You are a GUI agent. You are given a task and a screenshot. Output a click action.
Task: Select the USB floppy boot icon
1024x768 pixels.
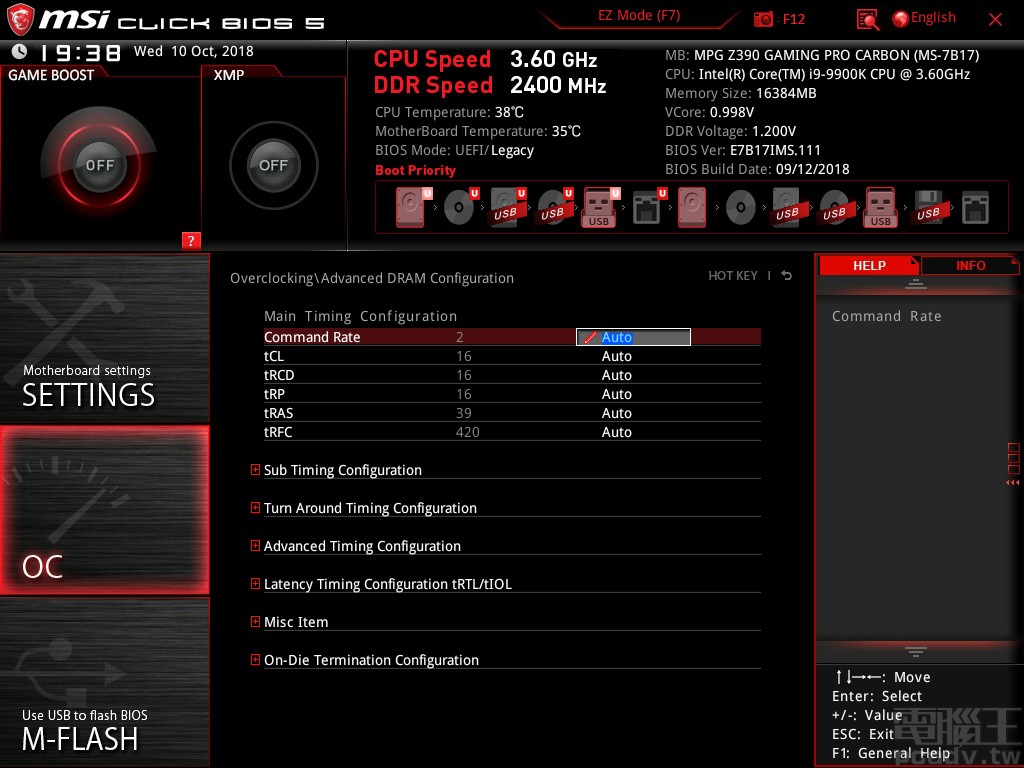pyautogui.click(x=929, y=208)
